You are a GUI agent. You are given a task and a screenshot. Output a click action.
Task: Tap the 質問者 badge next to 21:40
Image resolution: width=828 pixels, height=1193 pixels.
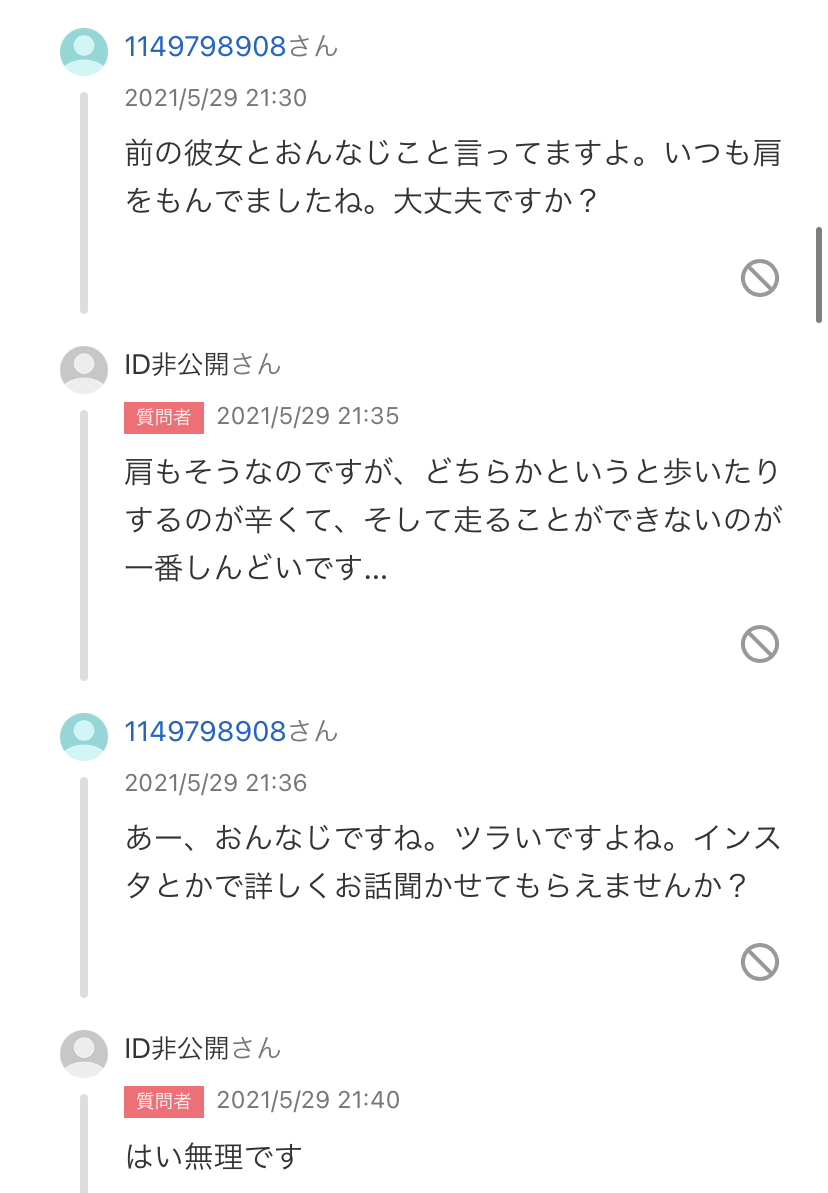pos(164,1101)
